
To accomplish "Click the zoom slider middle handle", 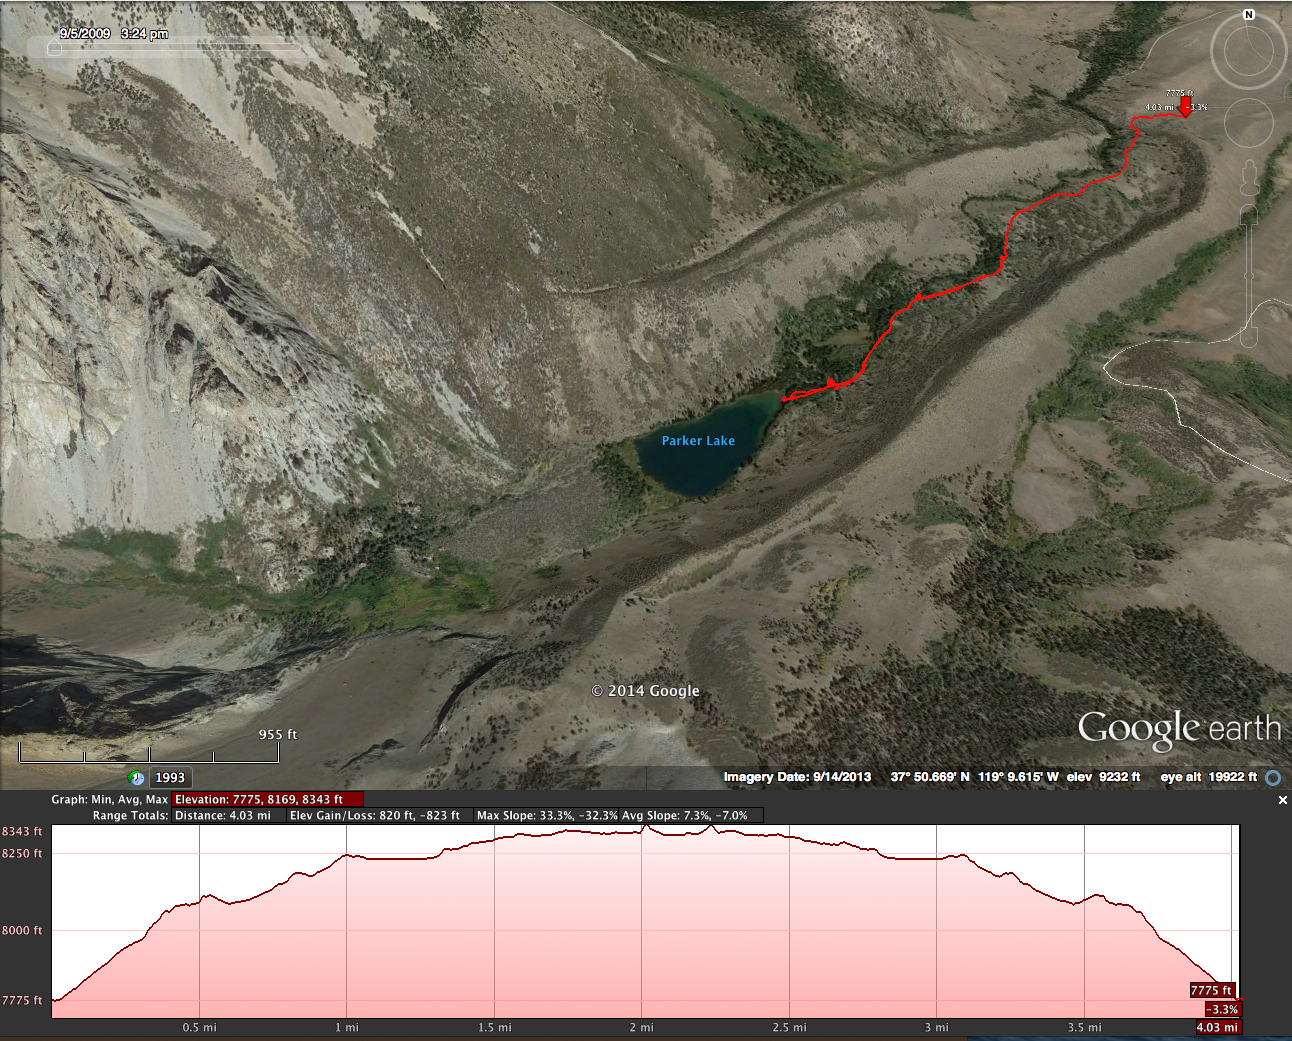I will [x=1248, y=276].
